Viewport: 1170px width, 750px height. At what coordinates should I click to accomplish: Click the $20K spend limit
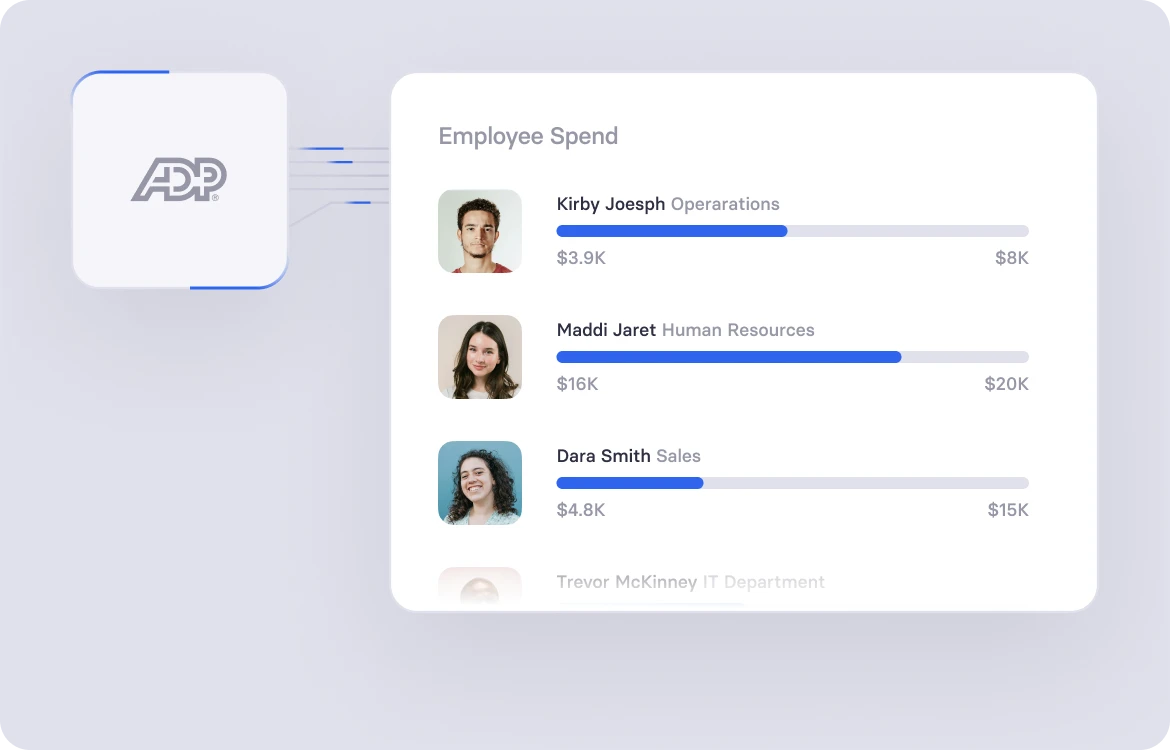(1007, 384)
